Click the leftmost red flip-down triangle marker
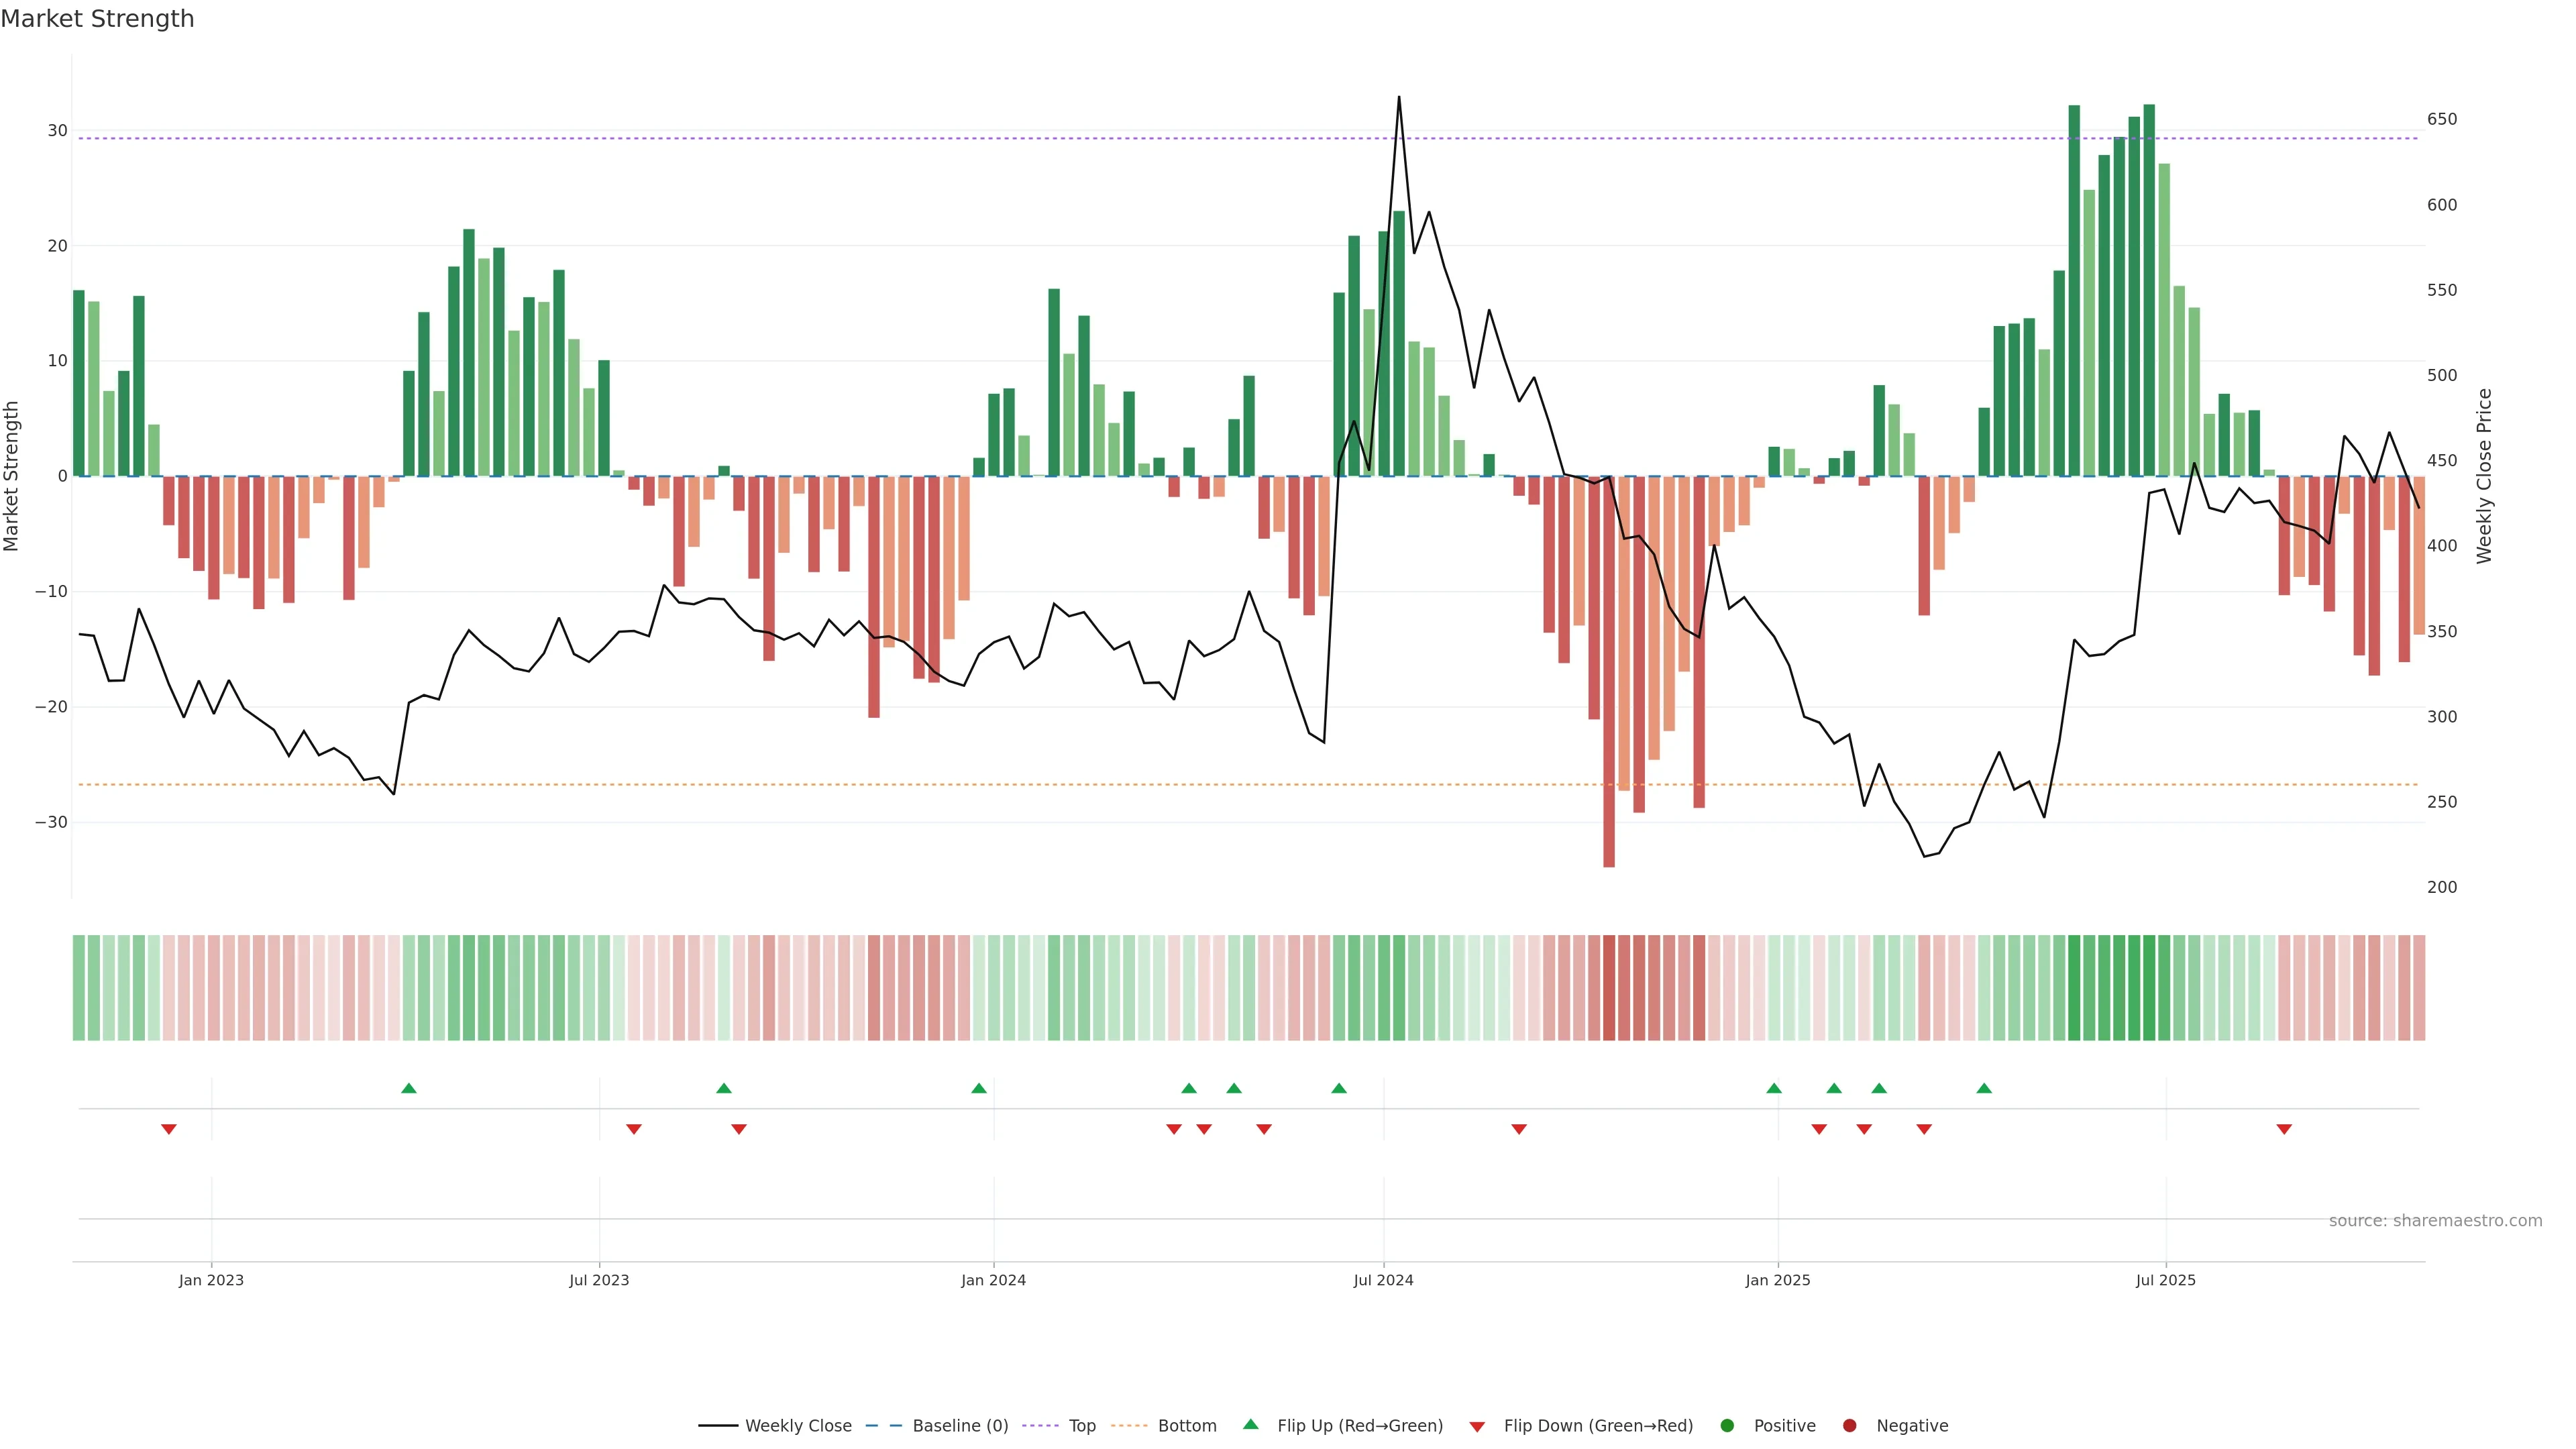Screen dimensions: 2576x1449 (169, 1129)
